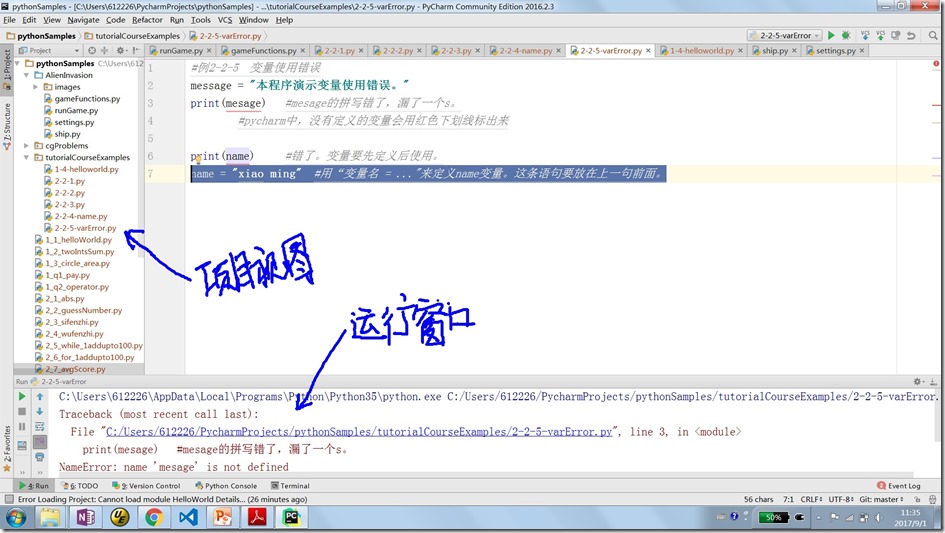
Task: Click Down the stack trace arrow
Action: 40,412
